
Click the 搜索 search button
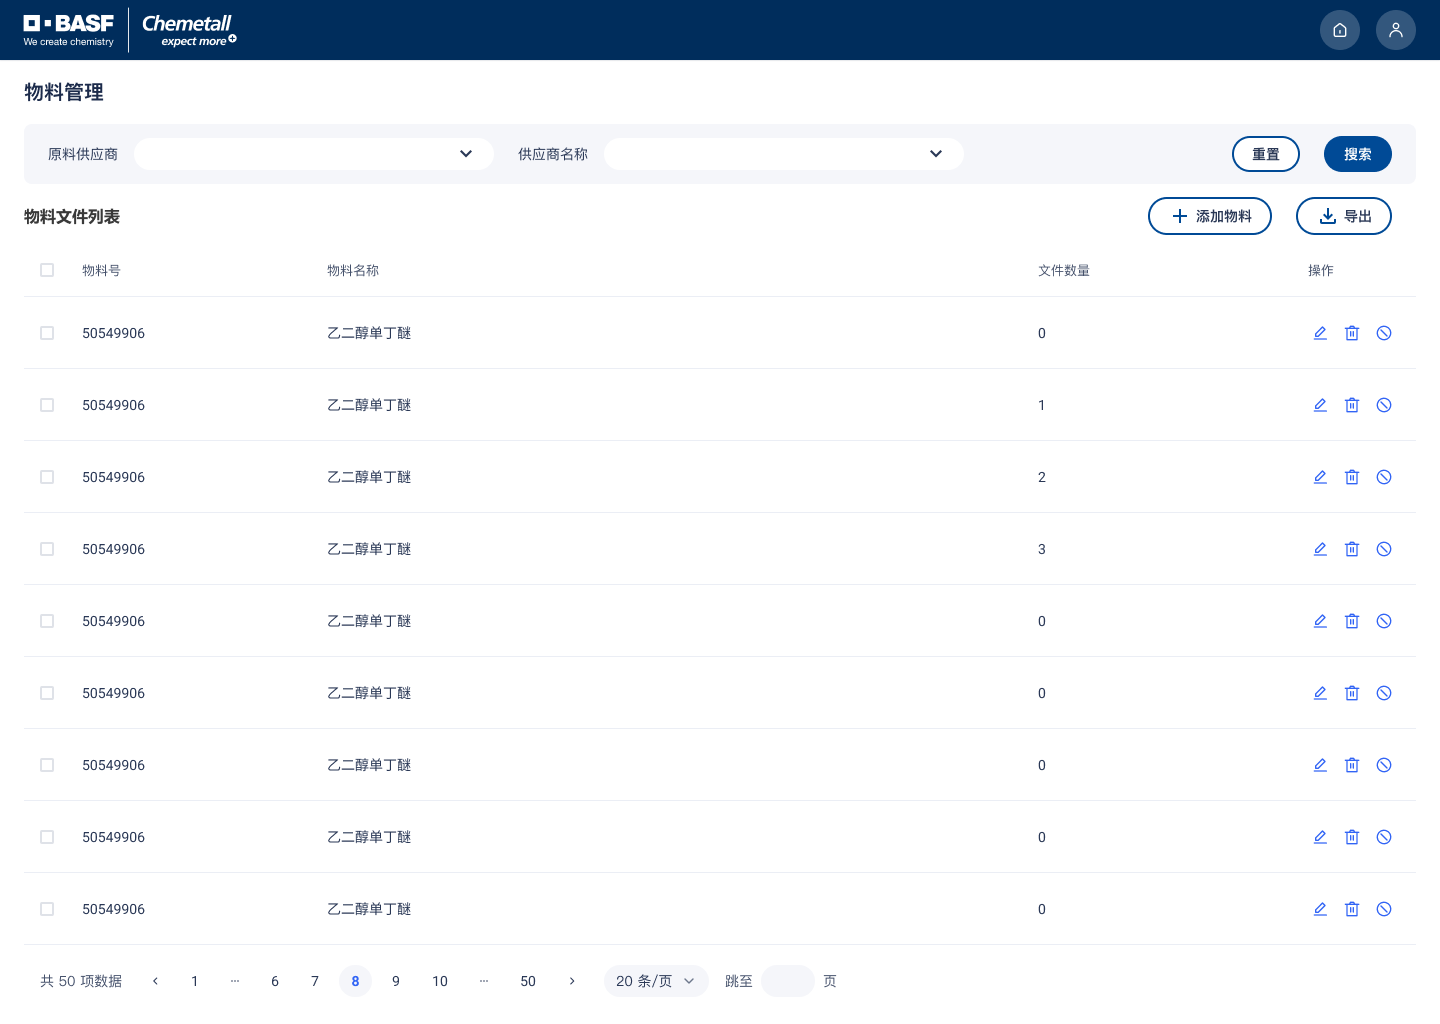(1358, 154)
